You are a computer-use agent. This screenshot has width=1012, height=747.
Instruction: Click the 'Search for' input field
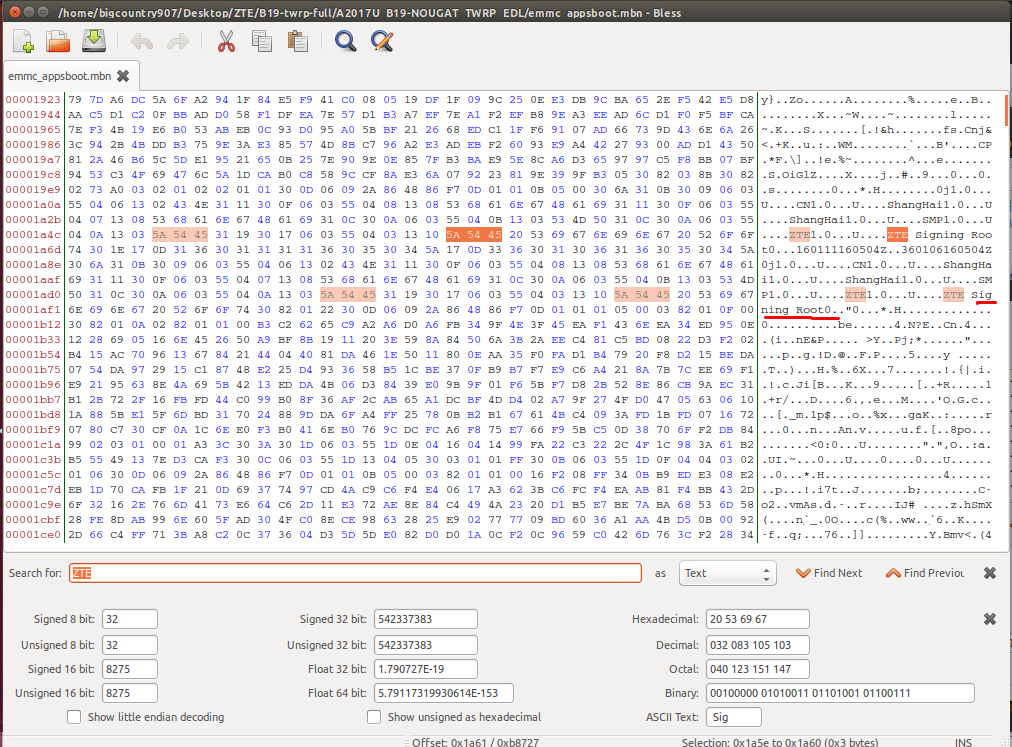pos(355,573)
